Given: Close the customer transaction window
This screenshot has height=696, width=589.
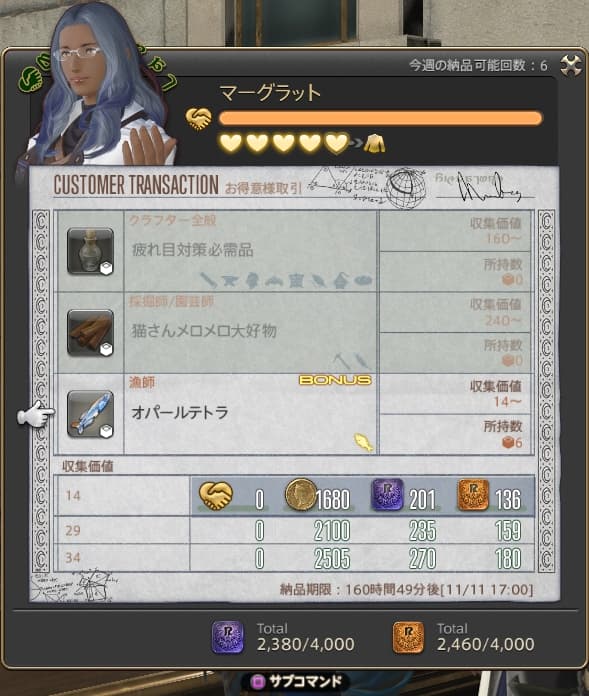Looking at the screenshot, I should tap(570, 67).
